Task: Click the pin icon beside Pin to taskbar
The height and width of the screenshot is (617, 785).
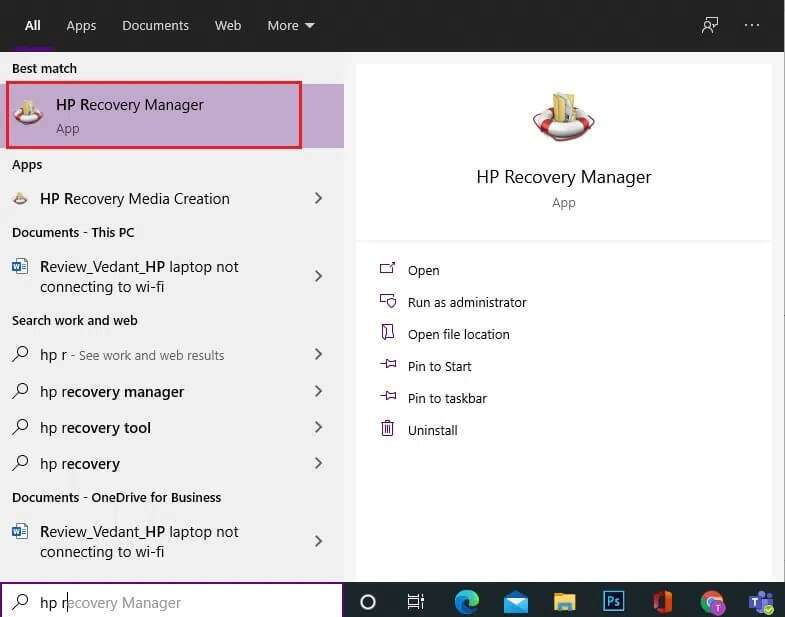Action: coord(388,396)
